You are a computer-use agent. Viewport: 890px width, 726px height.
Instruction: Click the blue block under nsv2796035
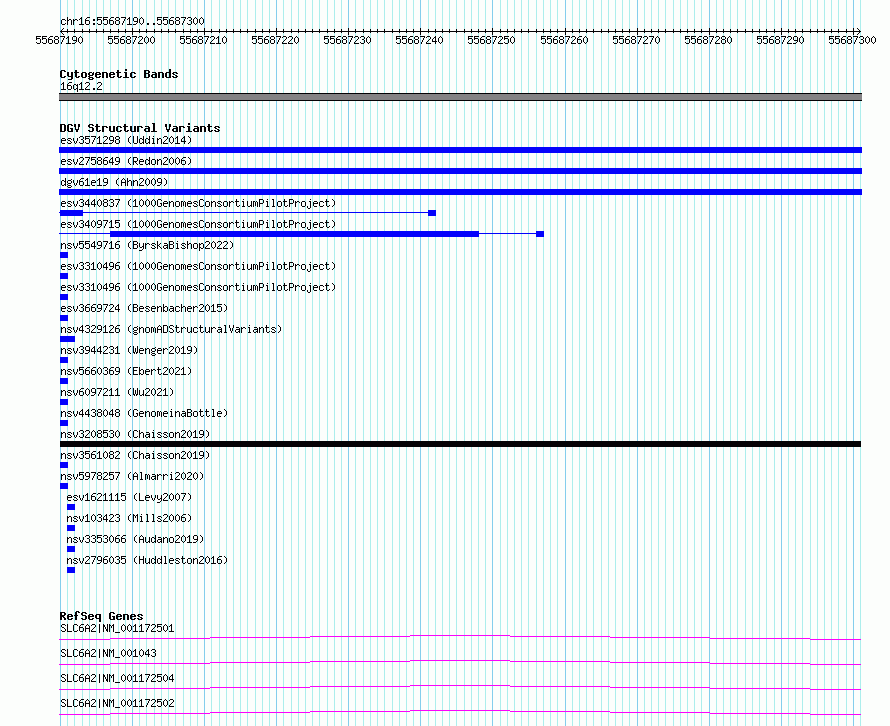point(71,570)
